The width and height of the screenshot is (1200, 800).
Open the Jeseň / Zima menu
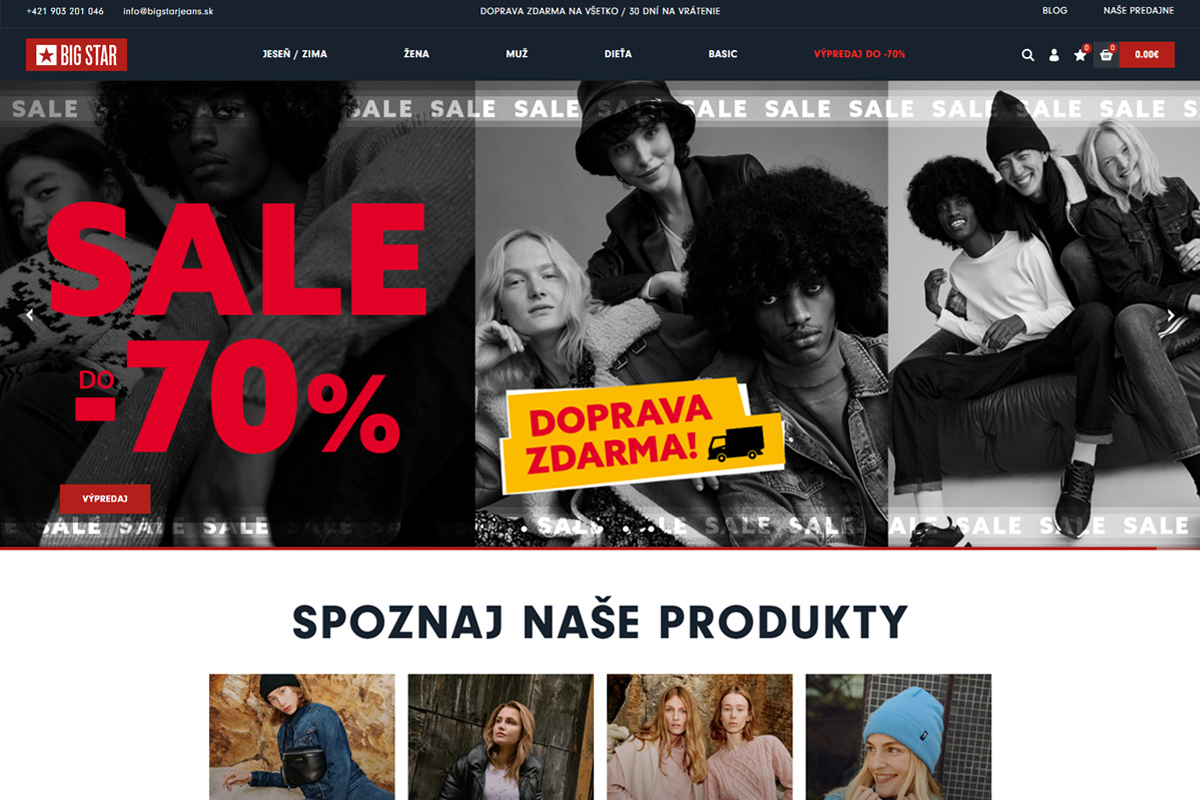[295, 54]
